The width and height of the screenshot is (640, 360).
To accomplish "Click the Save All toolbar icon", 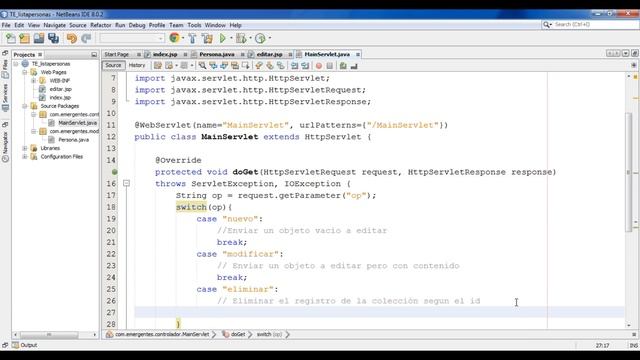I will point(53,38).
